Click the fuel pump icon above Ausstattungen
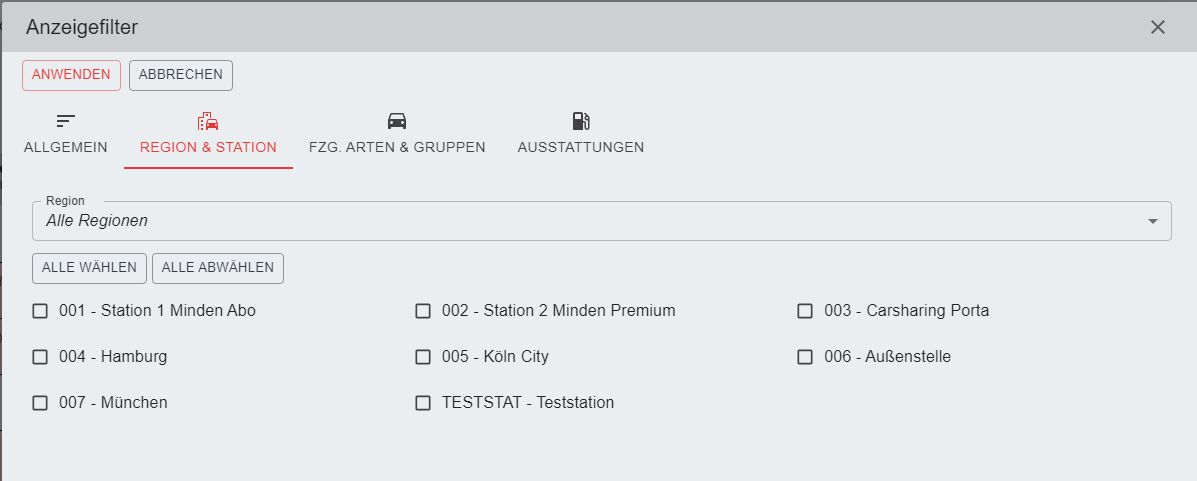1197x481 pixels. click(x=580, y=121)
